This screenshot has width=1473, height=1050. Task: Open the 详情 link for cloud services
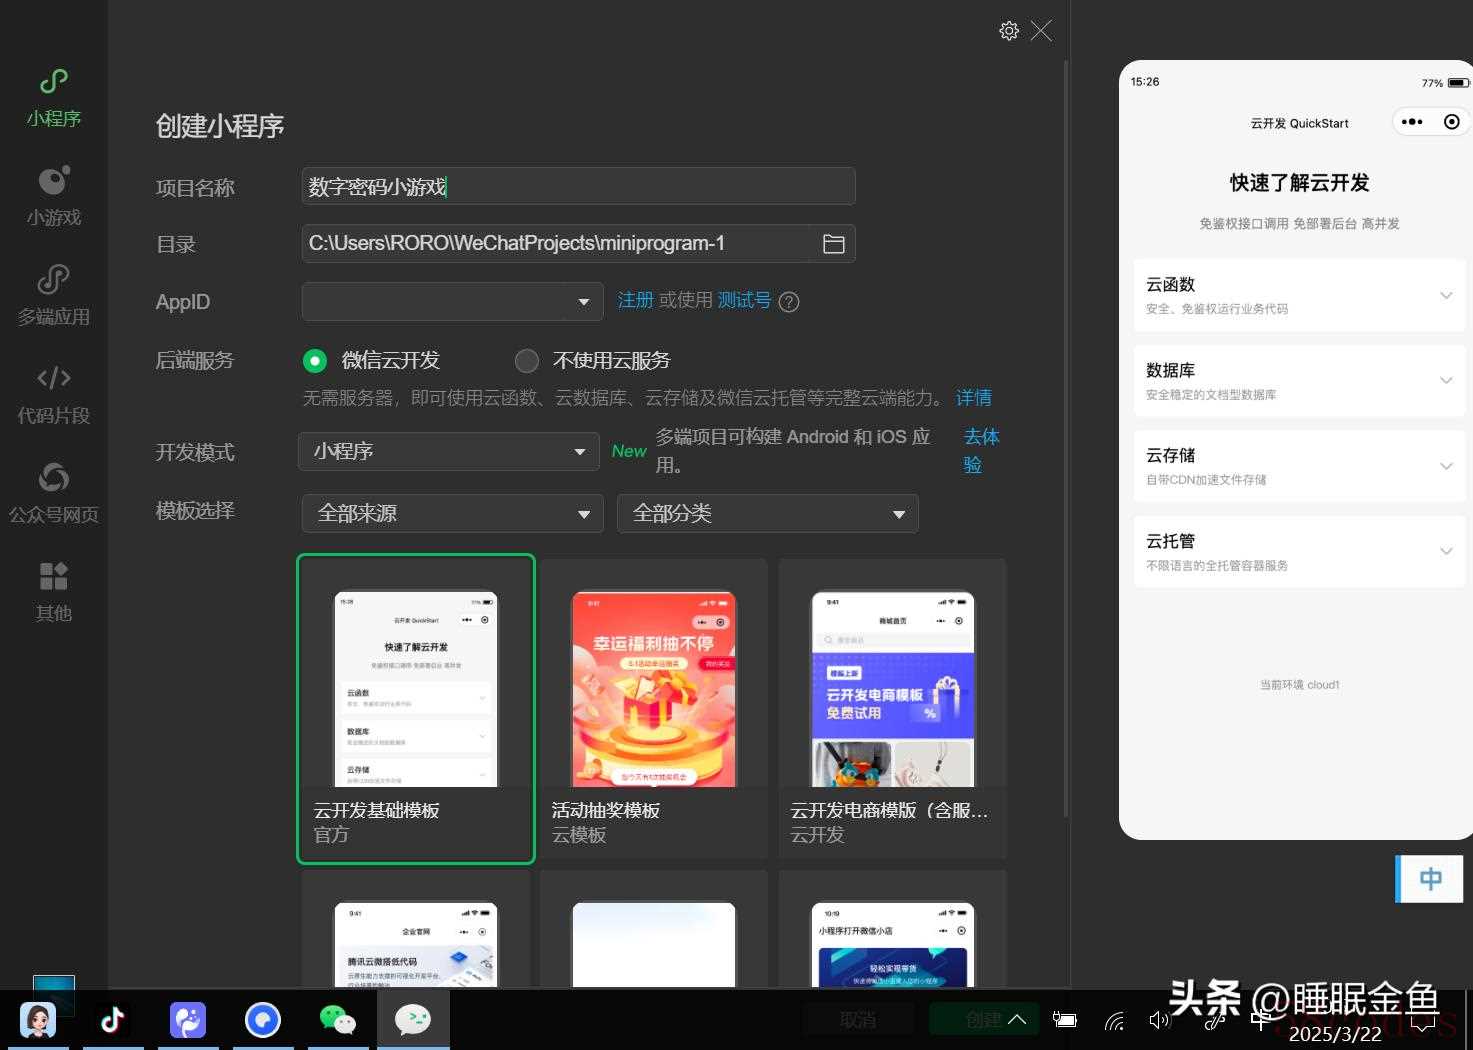tap(973, 398)
